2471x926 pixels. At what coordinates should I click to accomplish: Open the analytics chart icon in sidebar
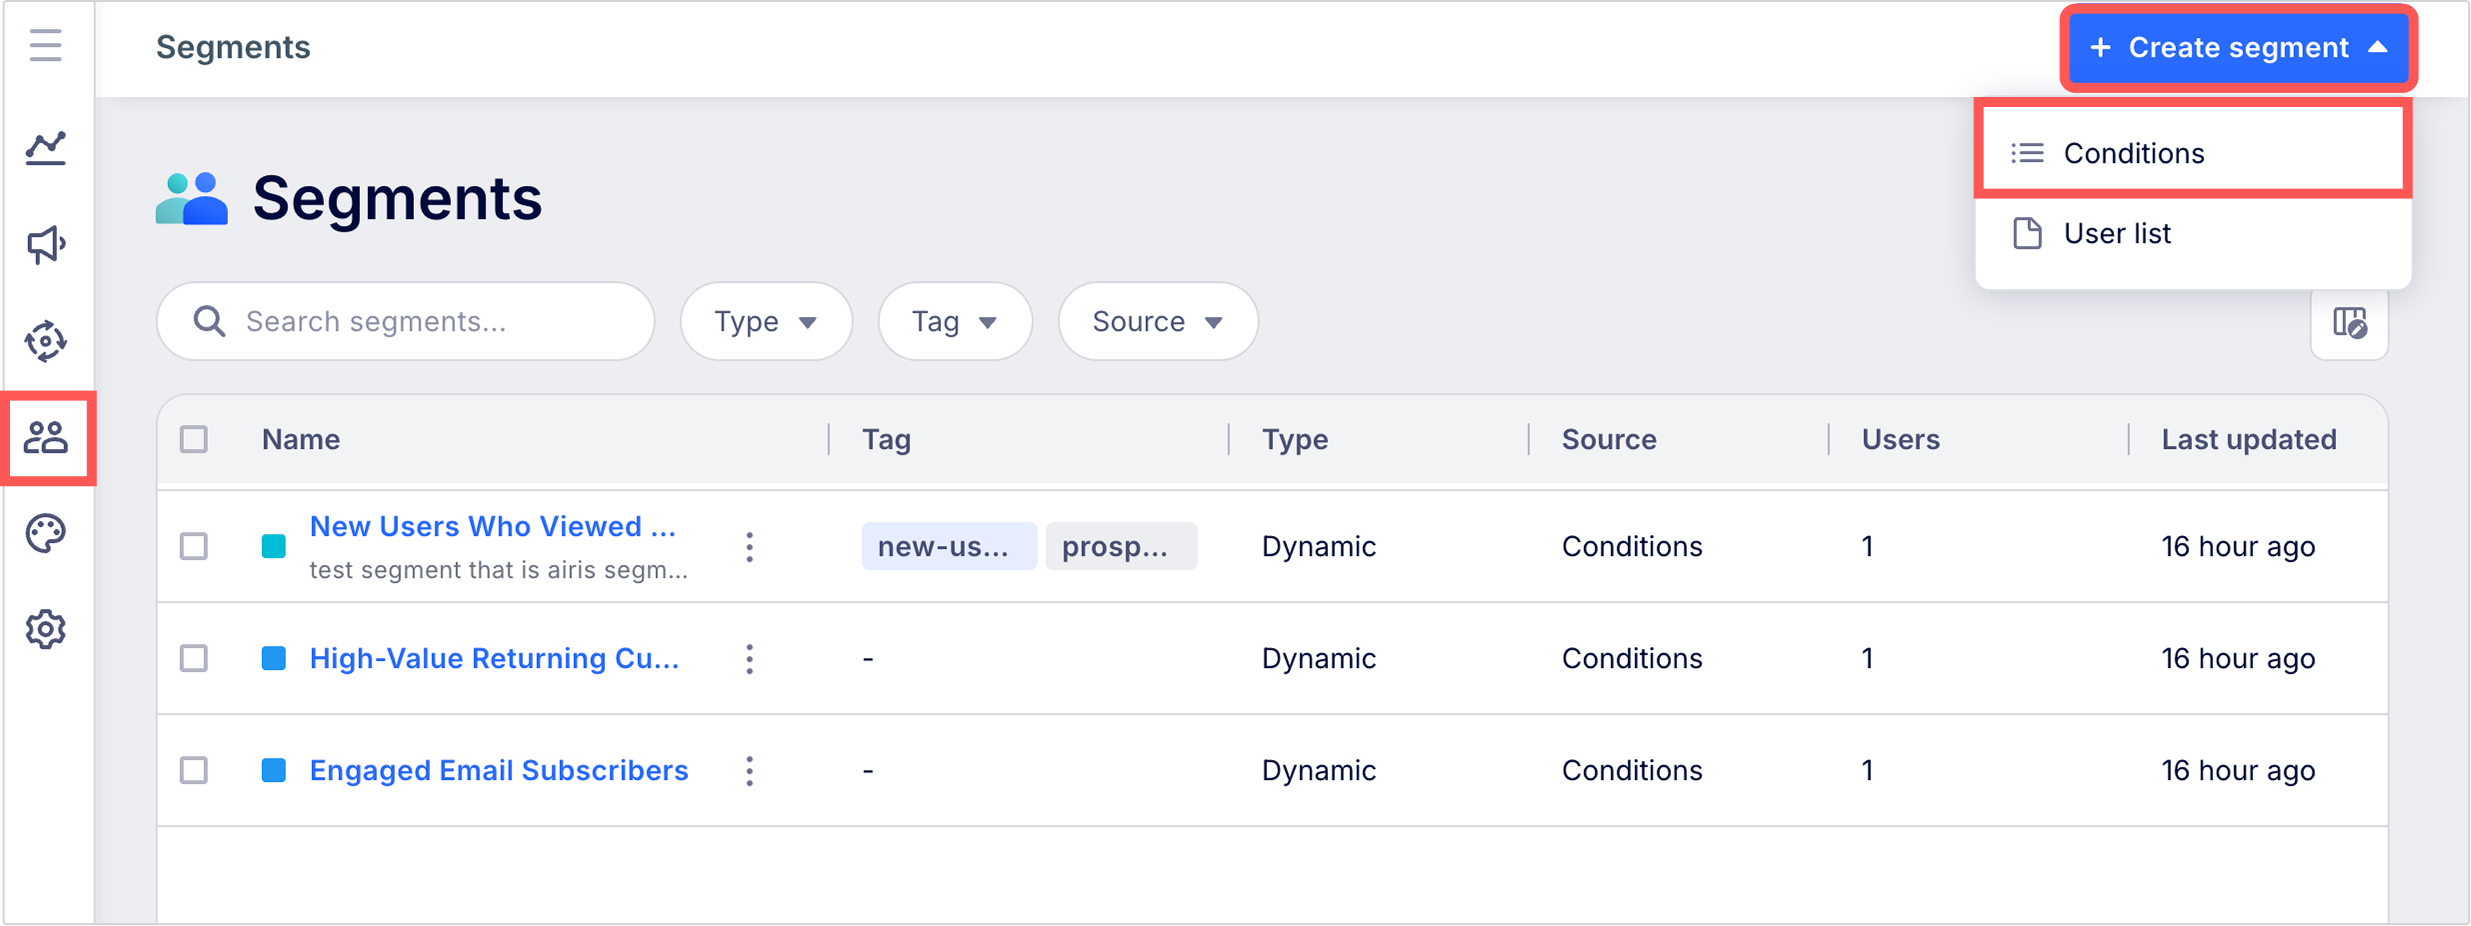pyautogui.click(x=46, y=148)
